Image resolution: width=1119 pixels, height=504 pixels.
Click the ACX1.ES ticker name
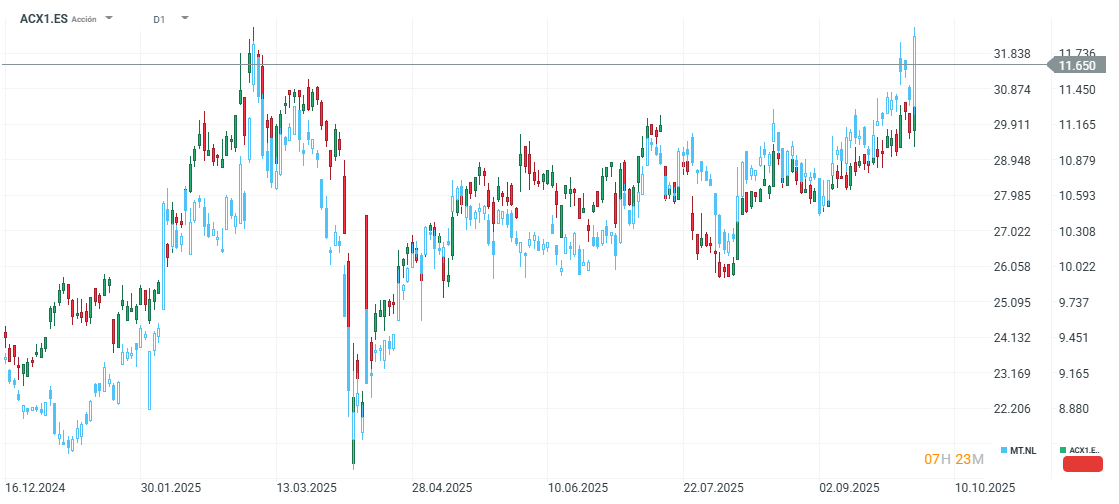click(44, 18)
